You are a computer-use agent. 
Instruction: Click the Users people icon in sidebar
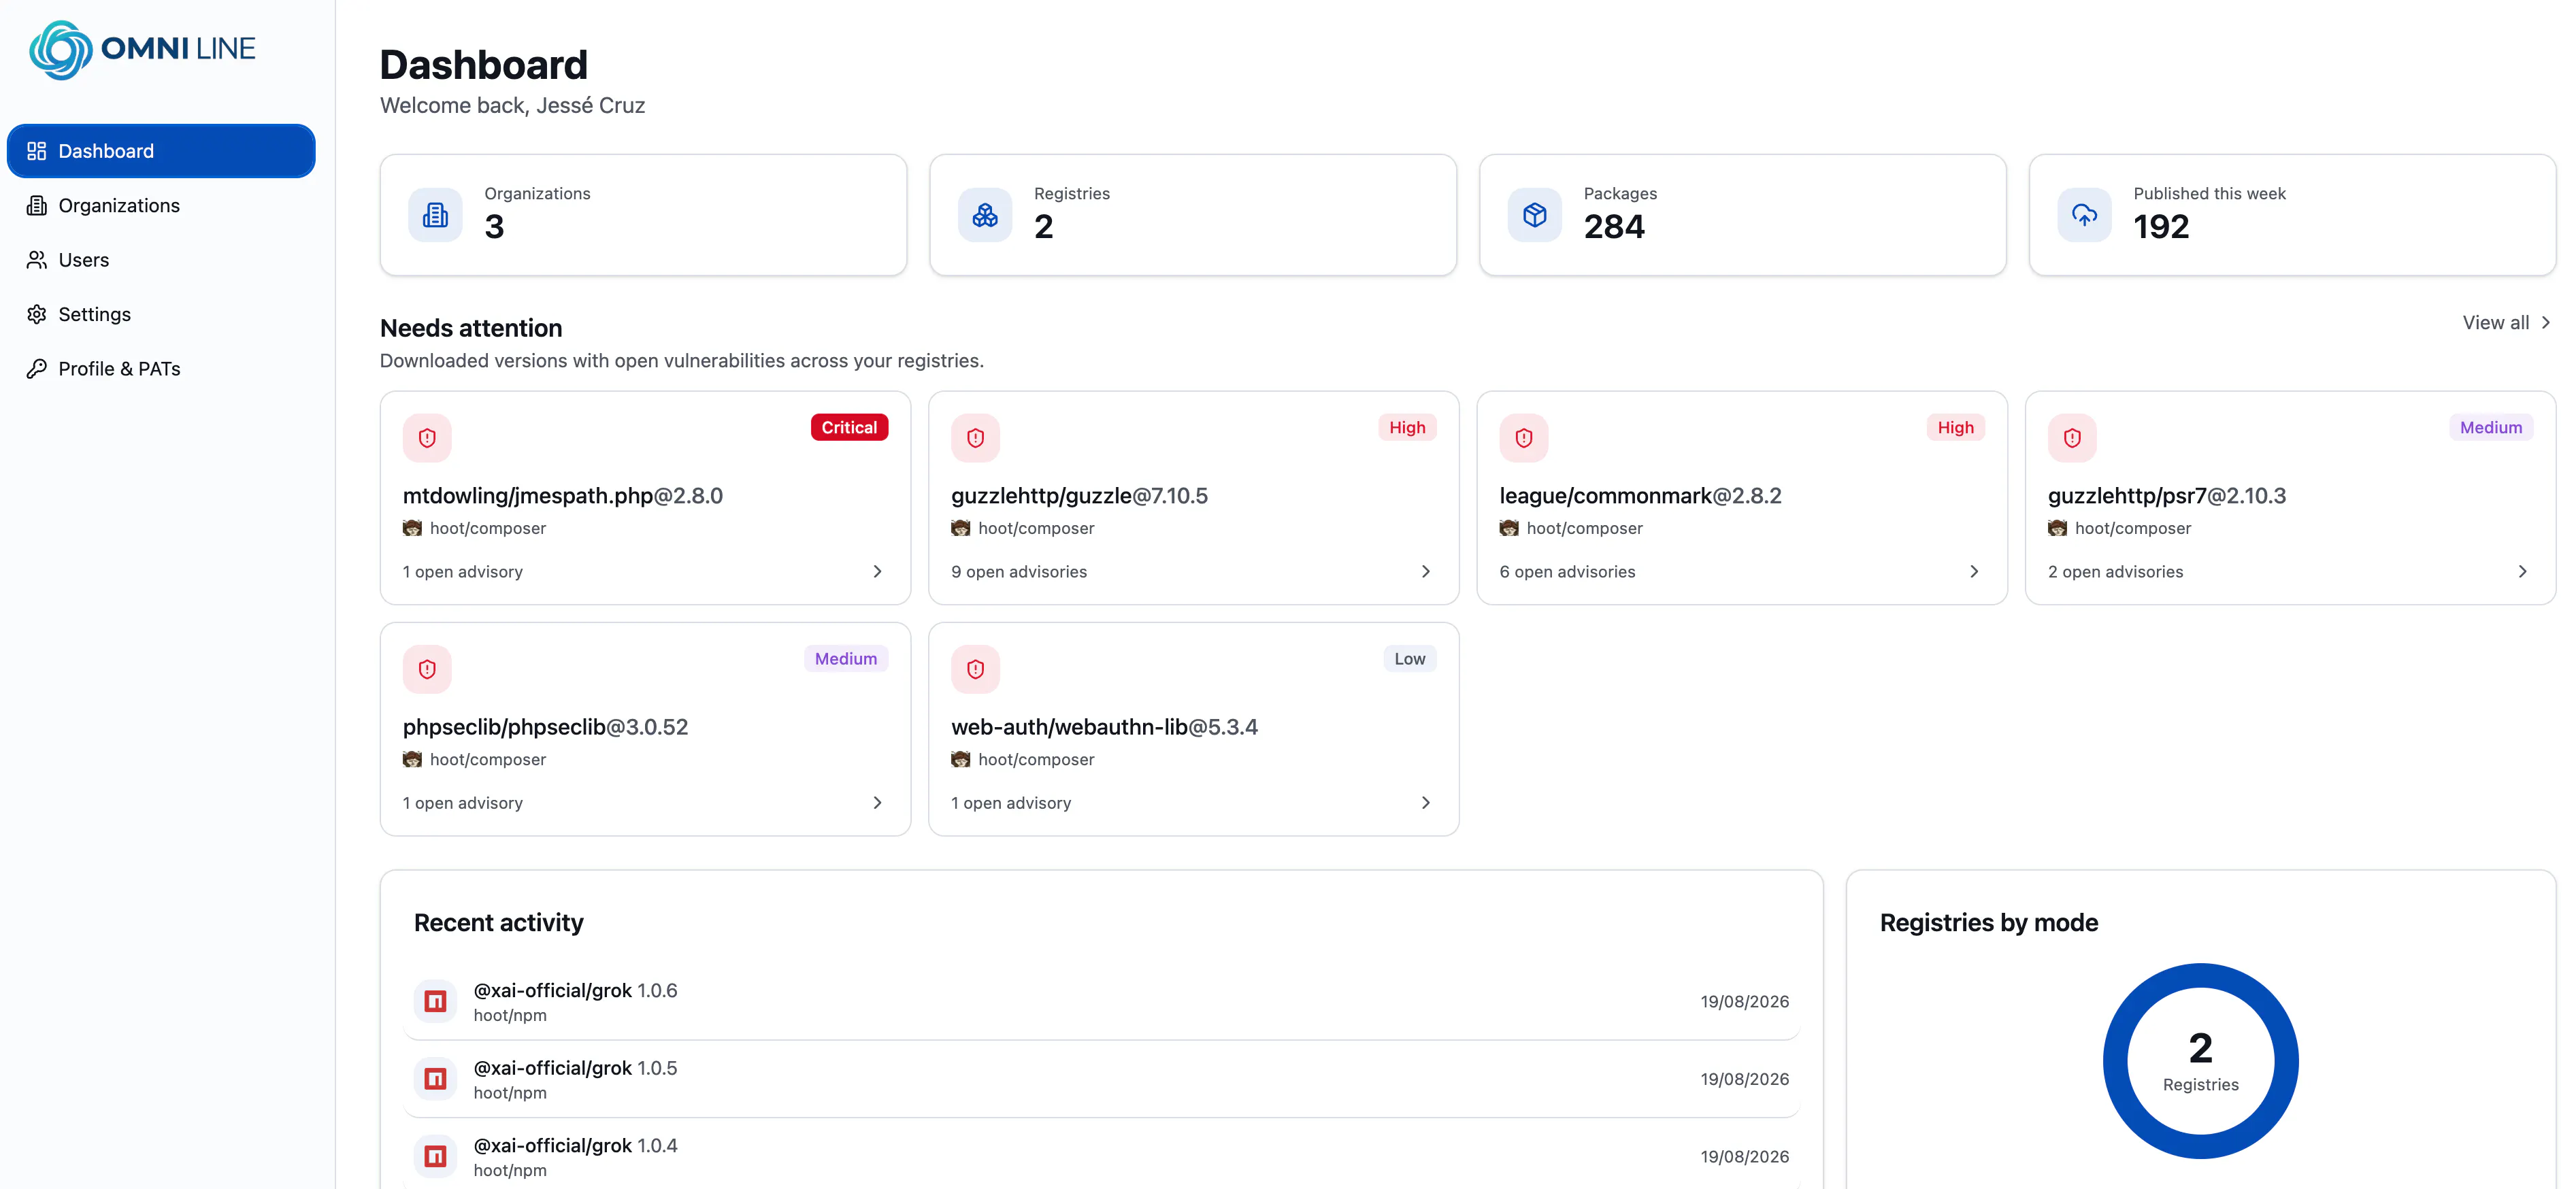pos(37,260)
